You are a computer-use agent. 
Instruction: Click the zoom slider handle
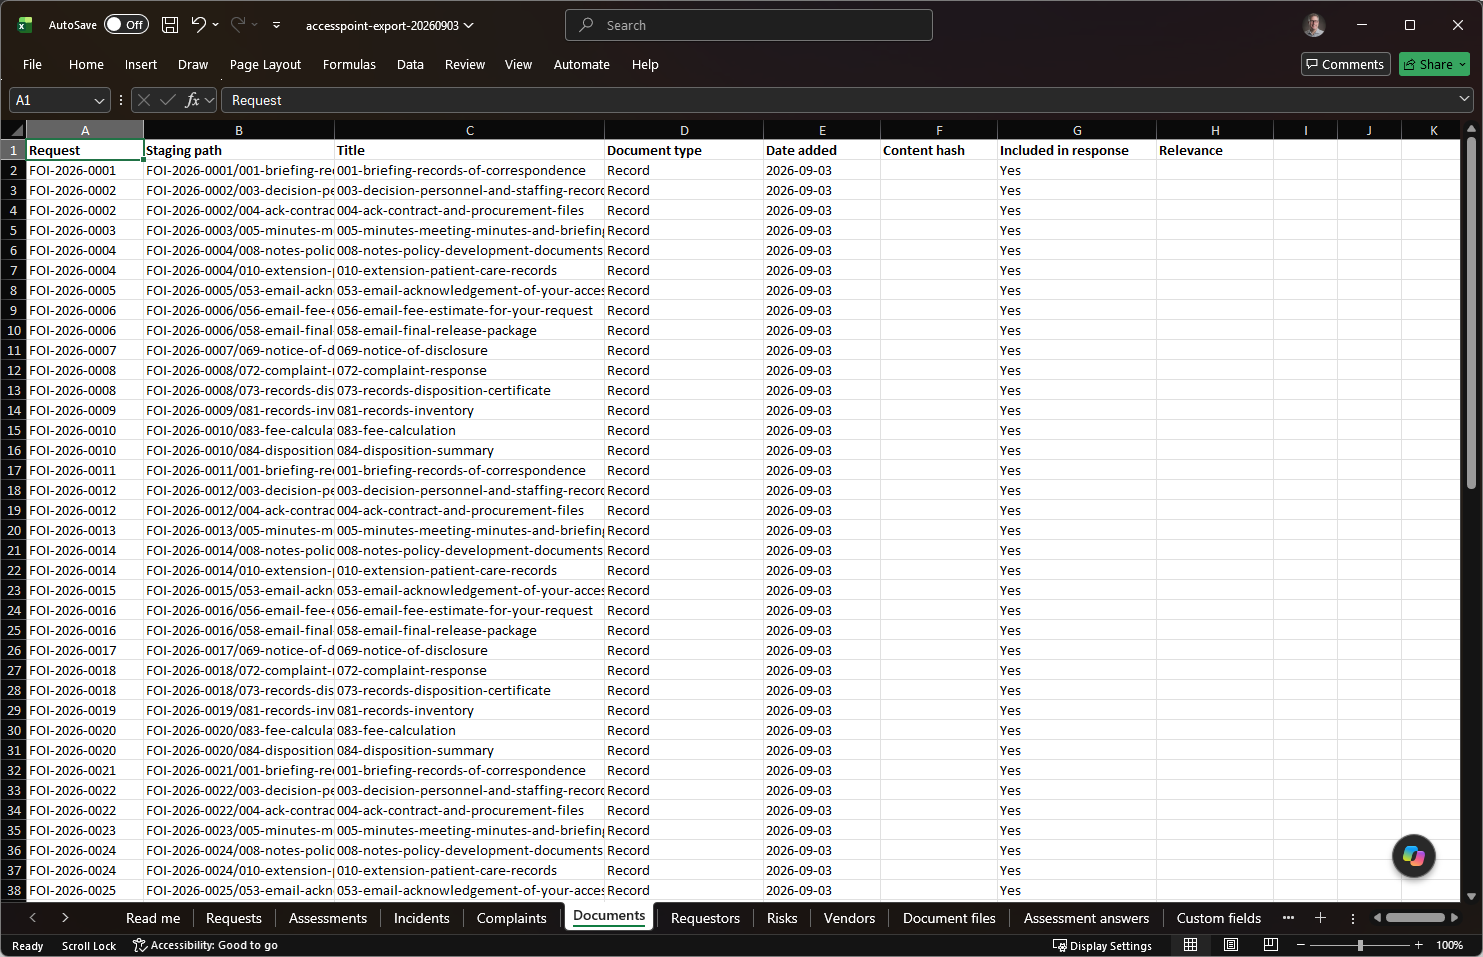coord(1360,945)
